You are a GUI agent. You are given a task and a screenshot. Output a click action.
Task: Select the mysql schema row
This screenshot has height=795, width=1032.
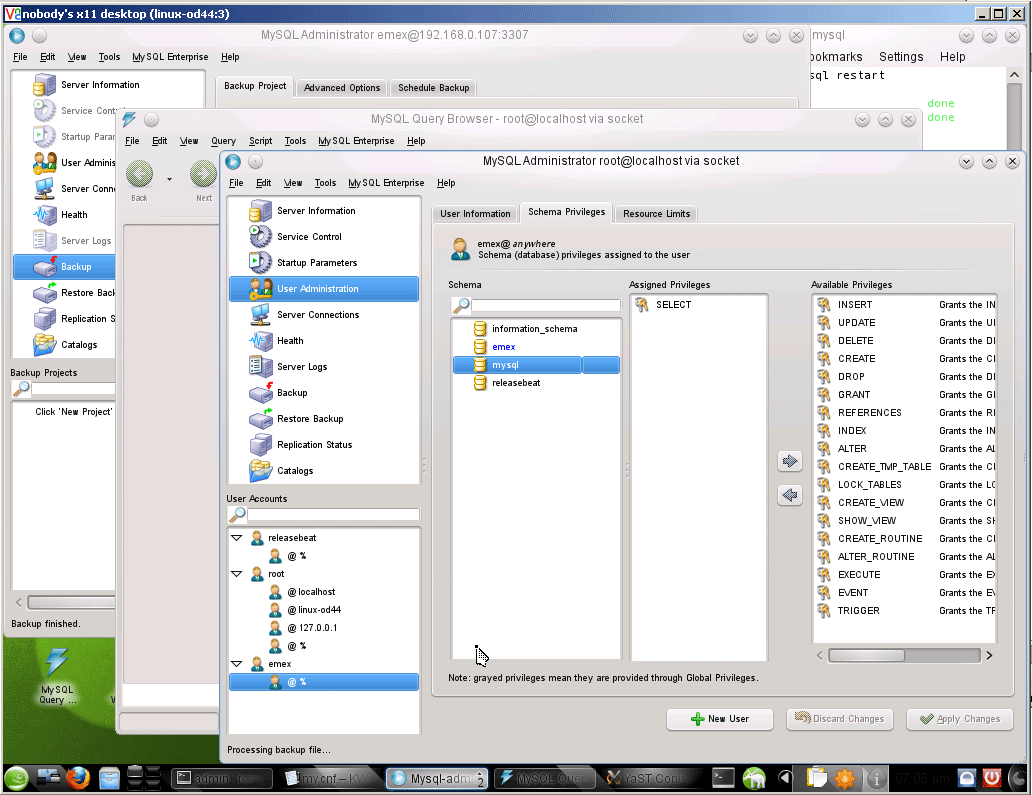pos(536,365)
